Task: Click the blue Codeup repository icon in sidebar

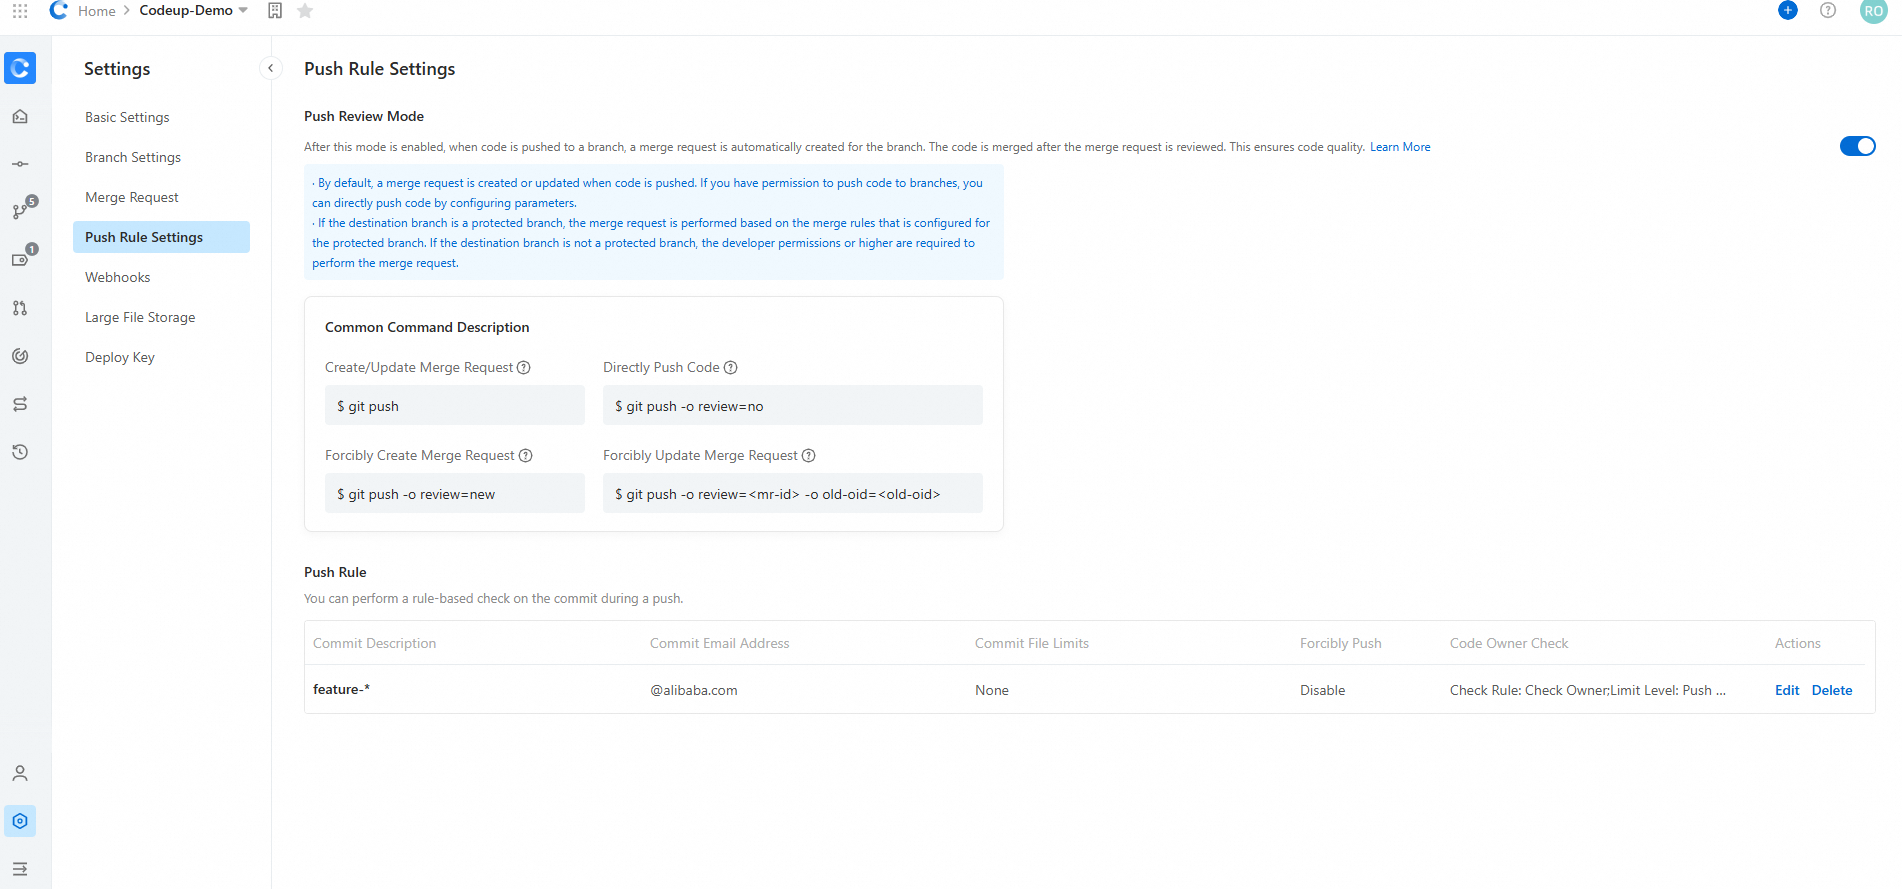Action: [20, 68]
